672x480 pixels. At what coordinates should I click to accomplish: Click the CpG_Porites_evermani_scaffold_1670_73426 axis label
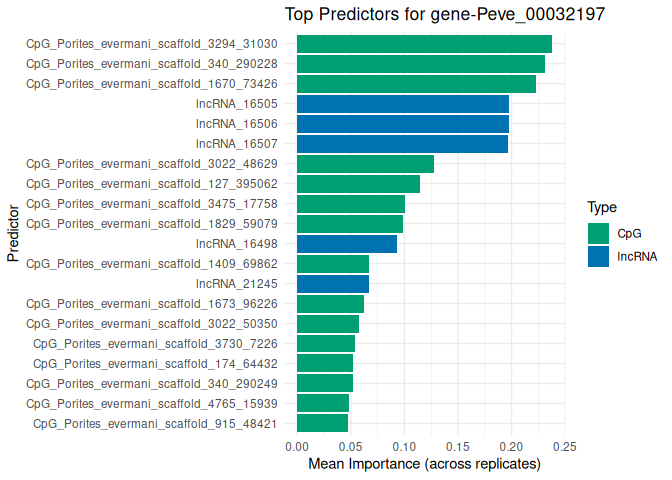pyautogui.click(x=152, y=84)
